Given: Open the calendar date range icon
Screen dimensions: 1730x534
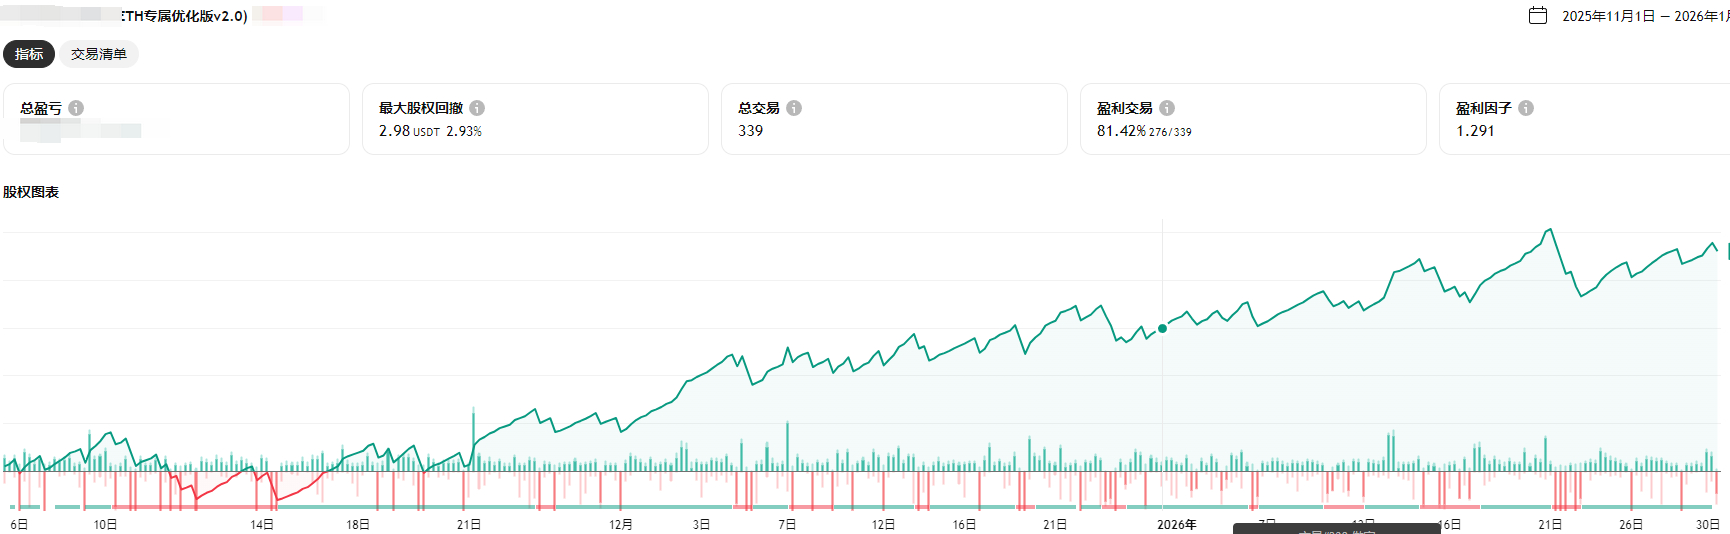Looking at the screenshot, I should click(1538, 15).
